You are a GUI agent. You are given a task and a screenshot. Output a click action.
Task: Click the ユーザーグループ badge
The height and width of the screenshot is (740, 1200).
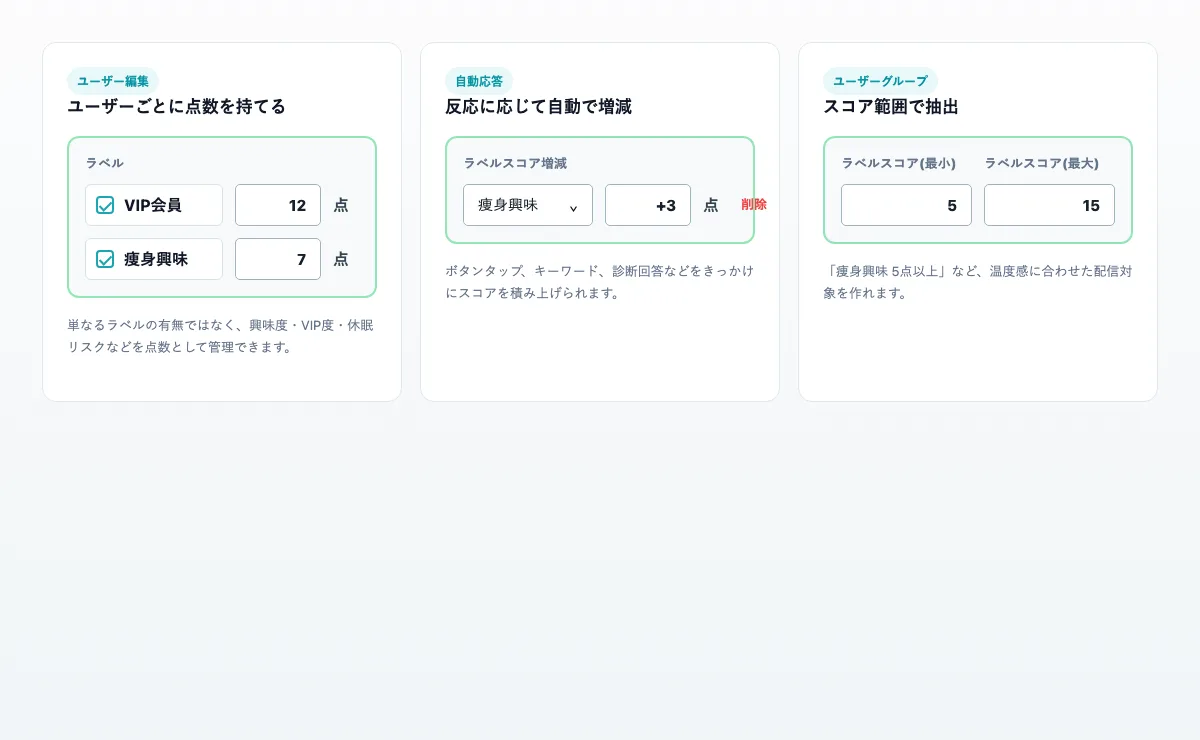click(x=880, y=81)
